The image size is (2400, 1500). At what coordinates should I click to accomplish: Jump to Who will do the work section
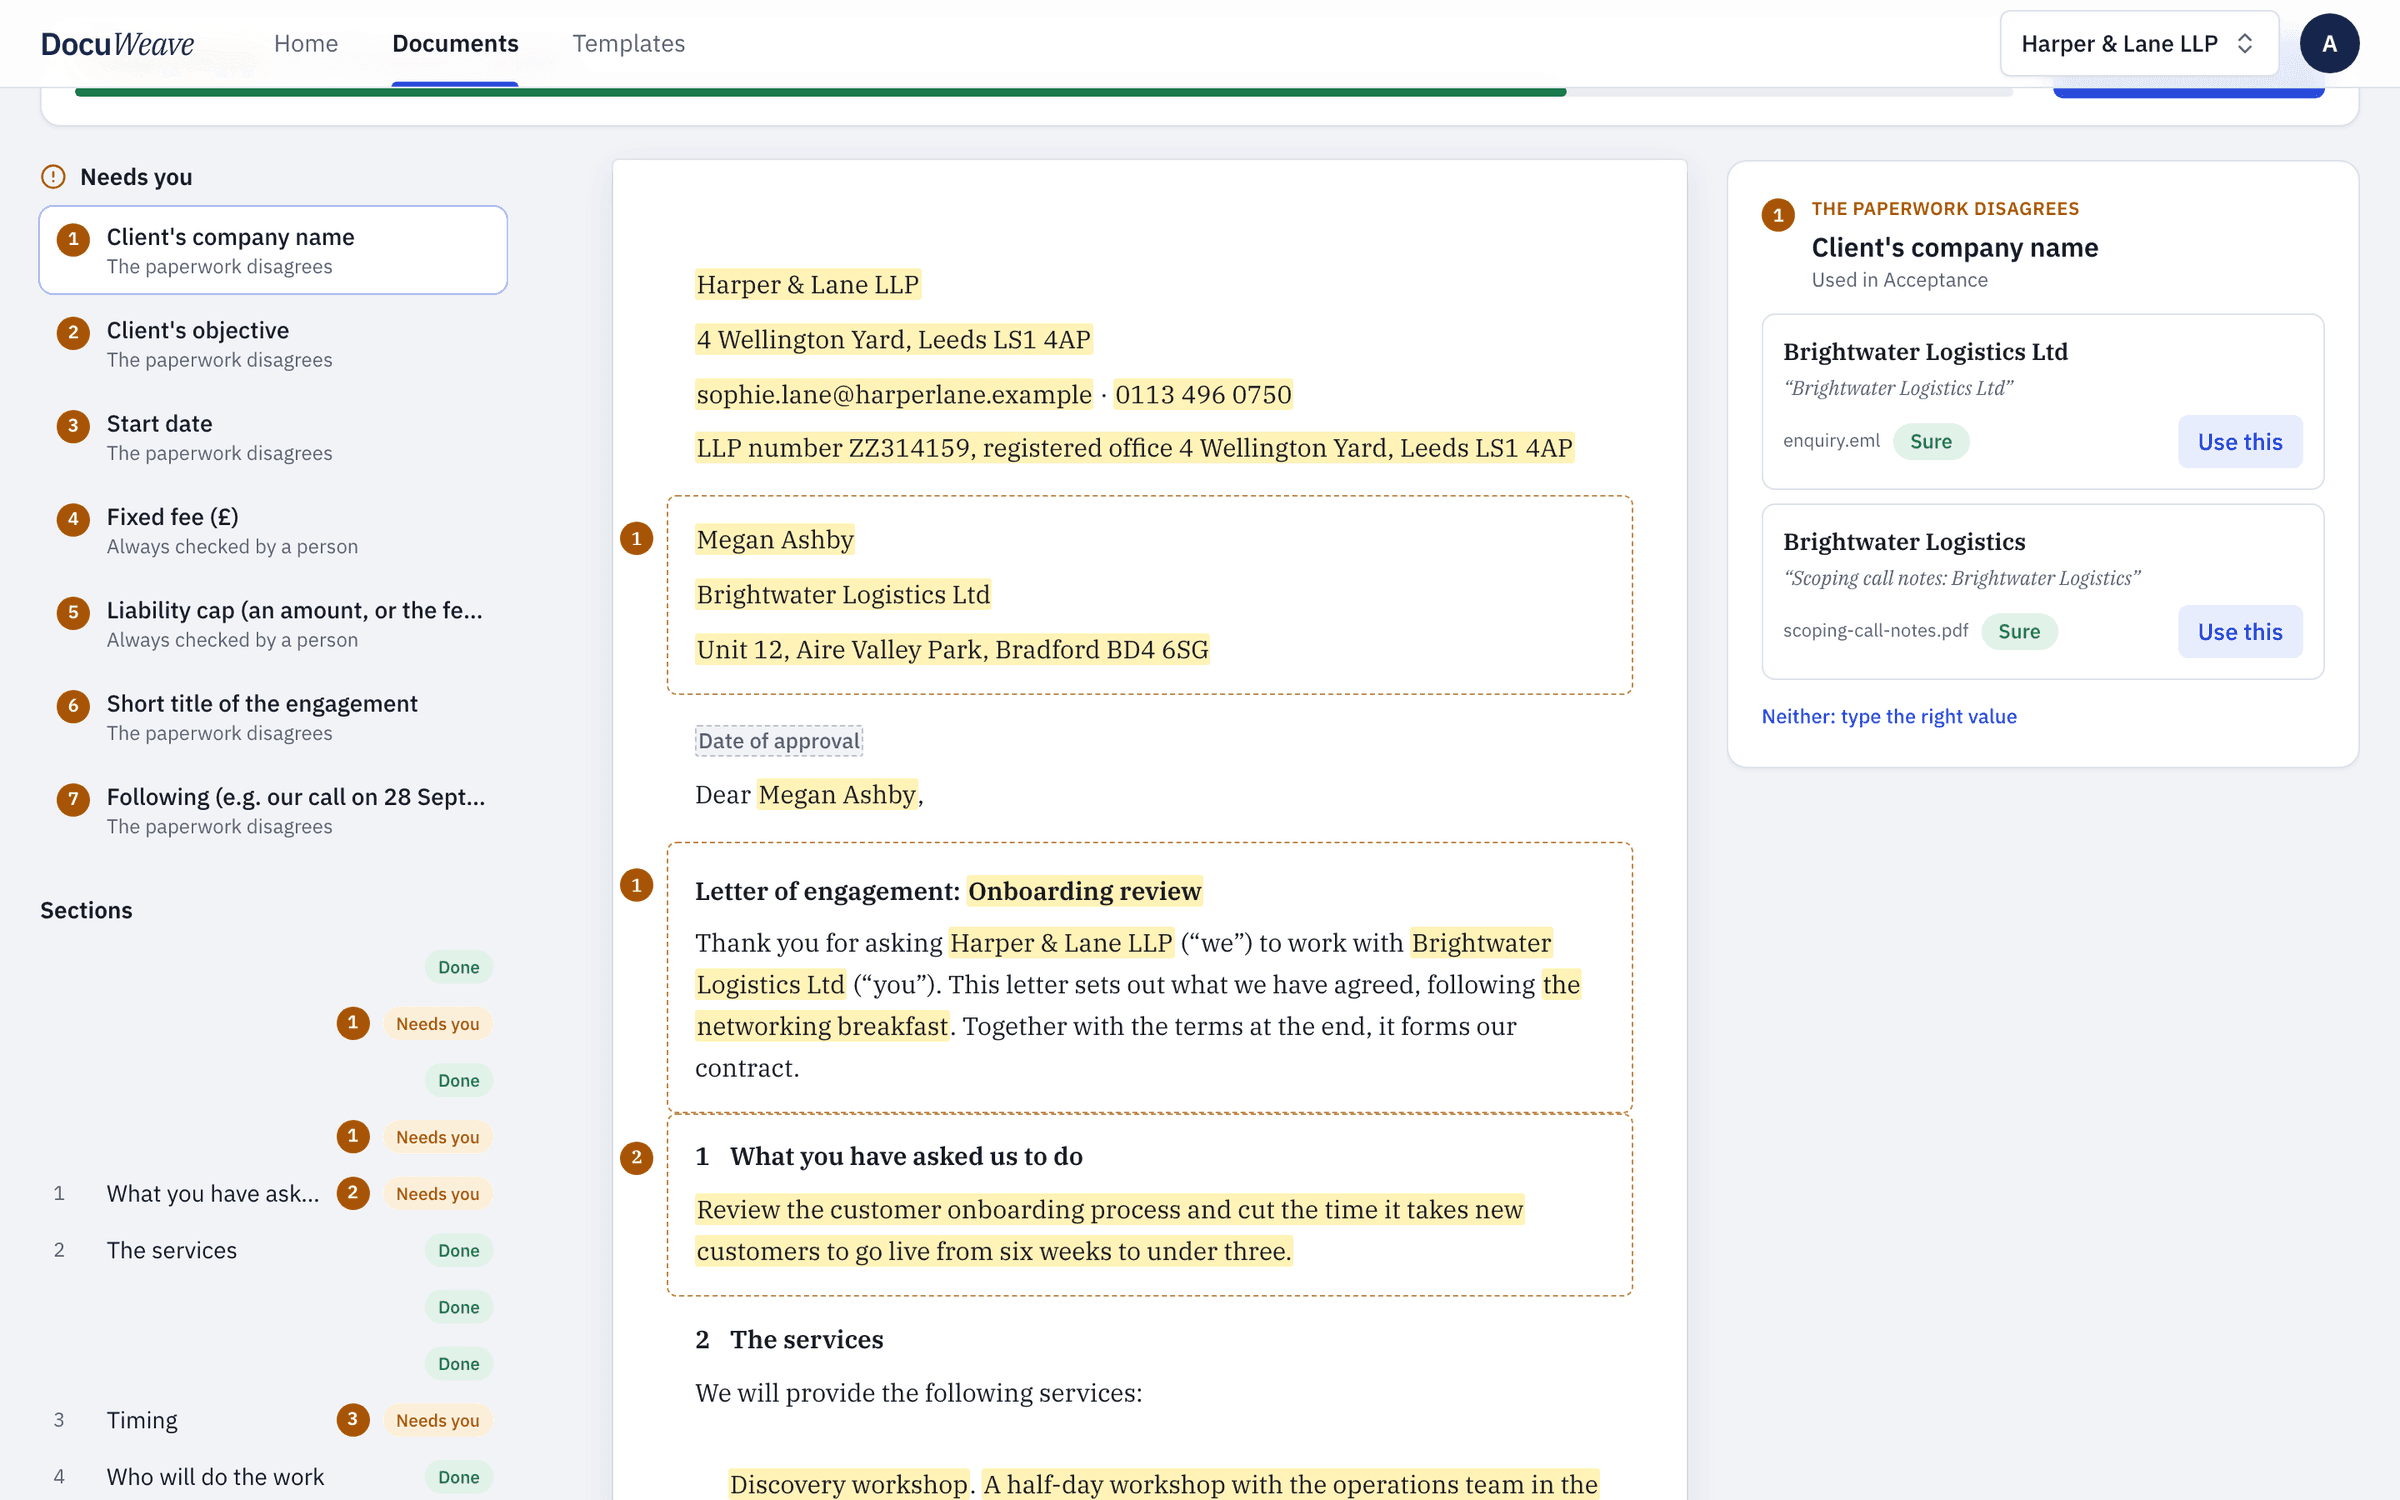(x=215, y=1477)
